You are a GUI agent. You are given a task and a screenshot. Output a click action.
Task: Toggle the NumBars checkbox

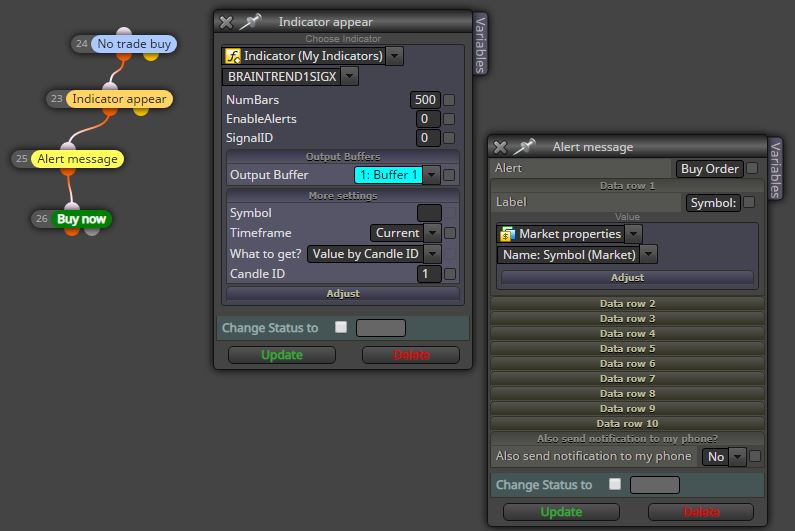tap(449, 100)
